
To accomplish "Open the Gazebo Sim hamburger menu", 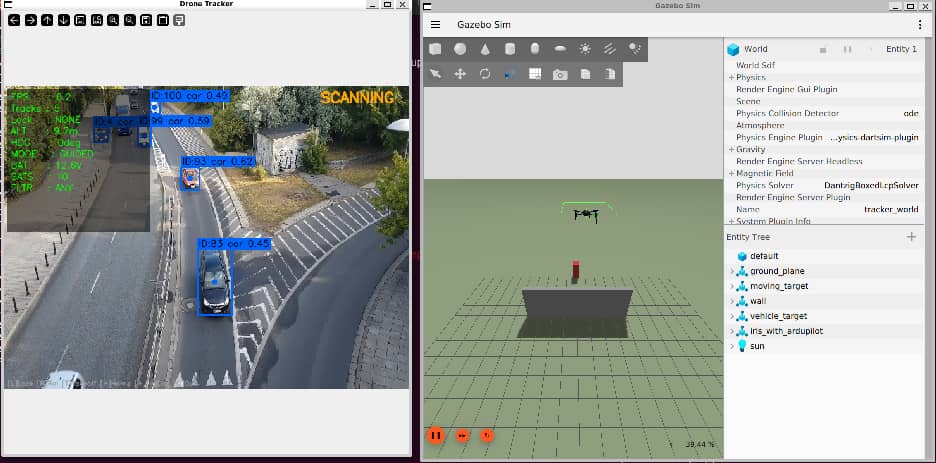I will pyautogui.click(x=435, y=24).
